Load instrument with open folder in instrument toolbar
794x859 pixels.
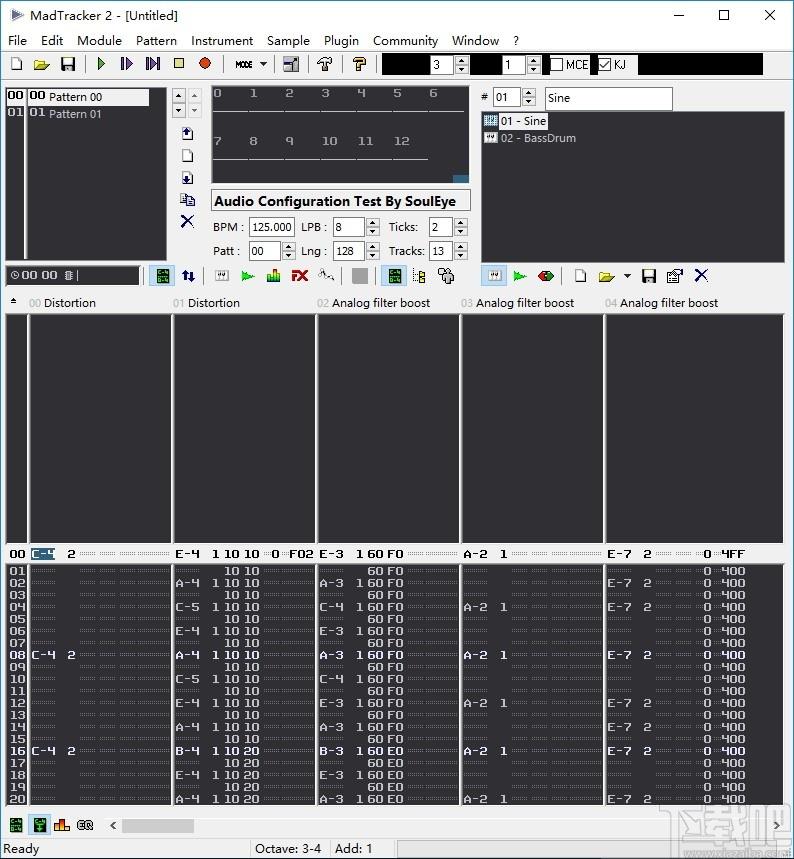(606, 277)
